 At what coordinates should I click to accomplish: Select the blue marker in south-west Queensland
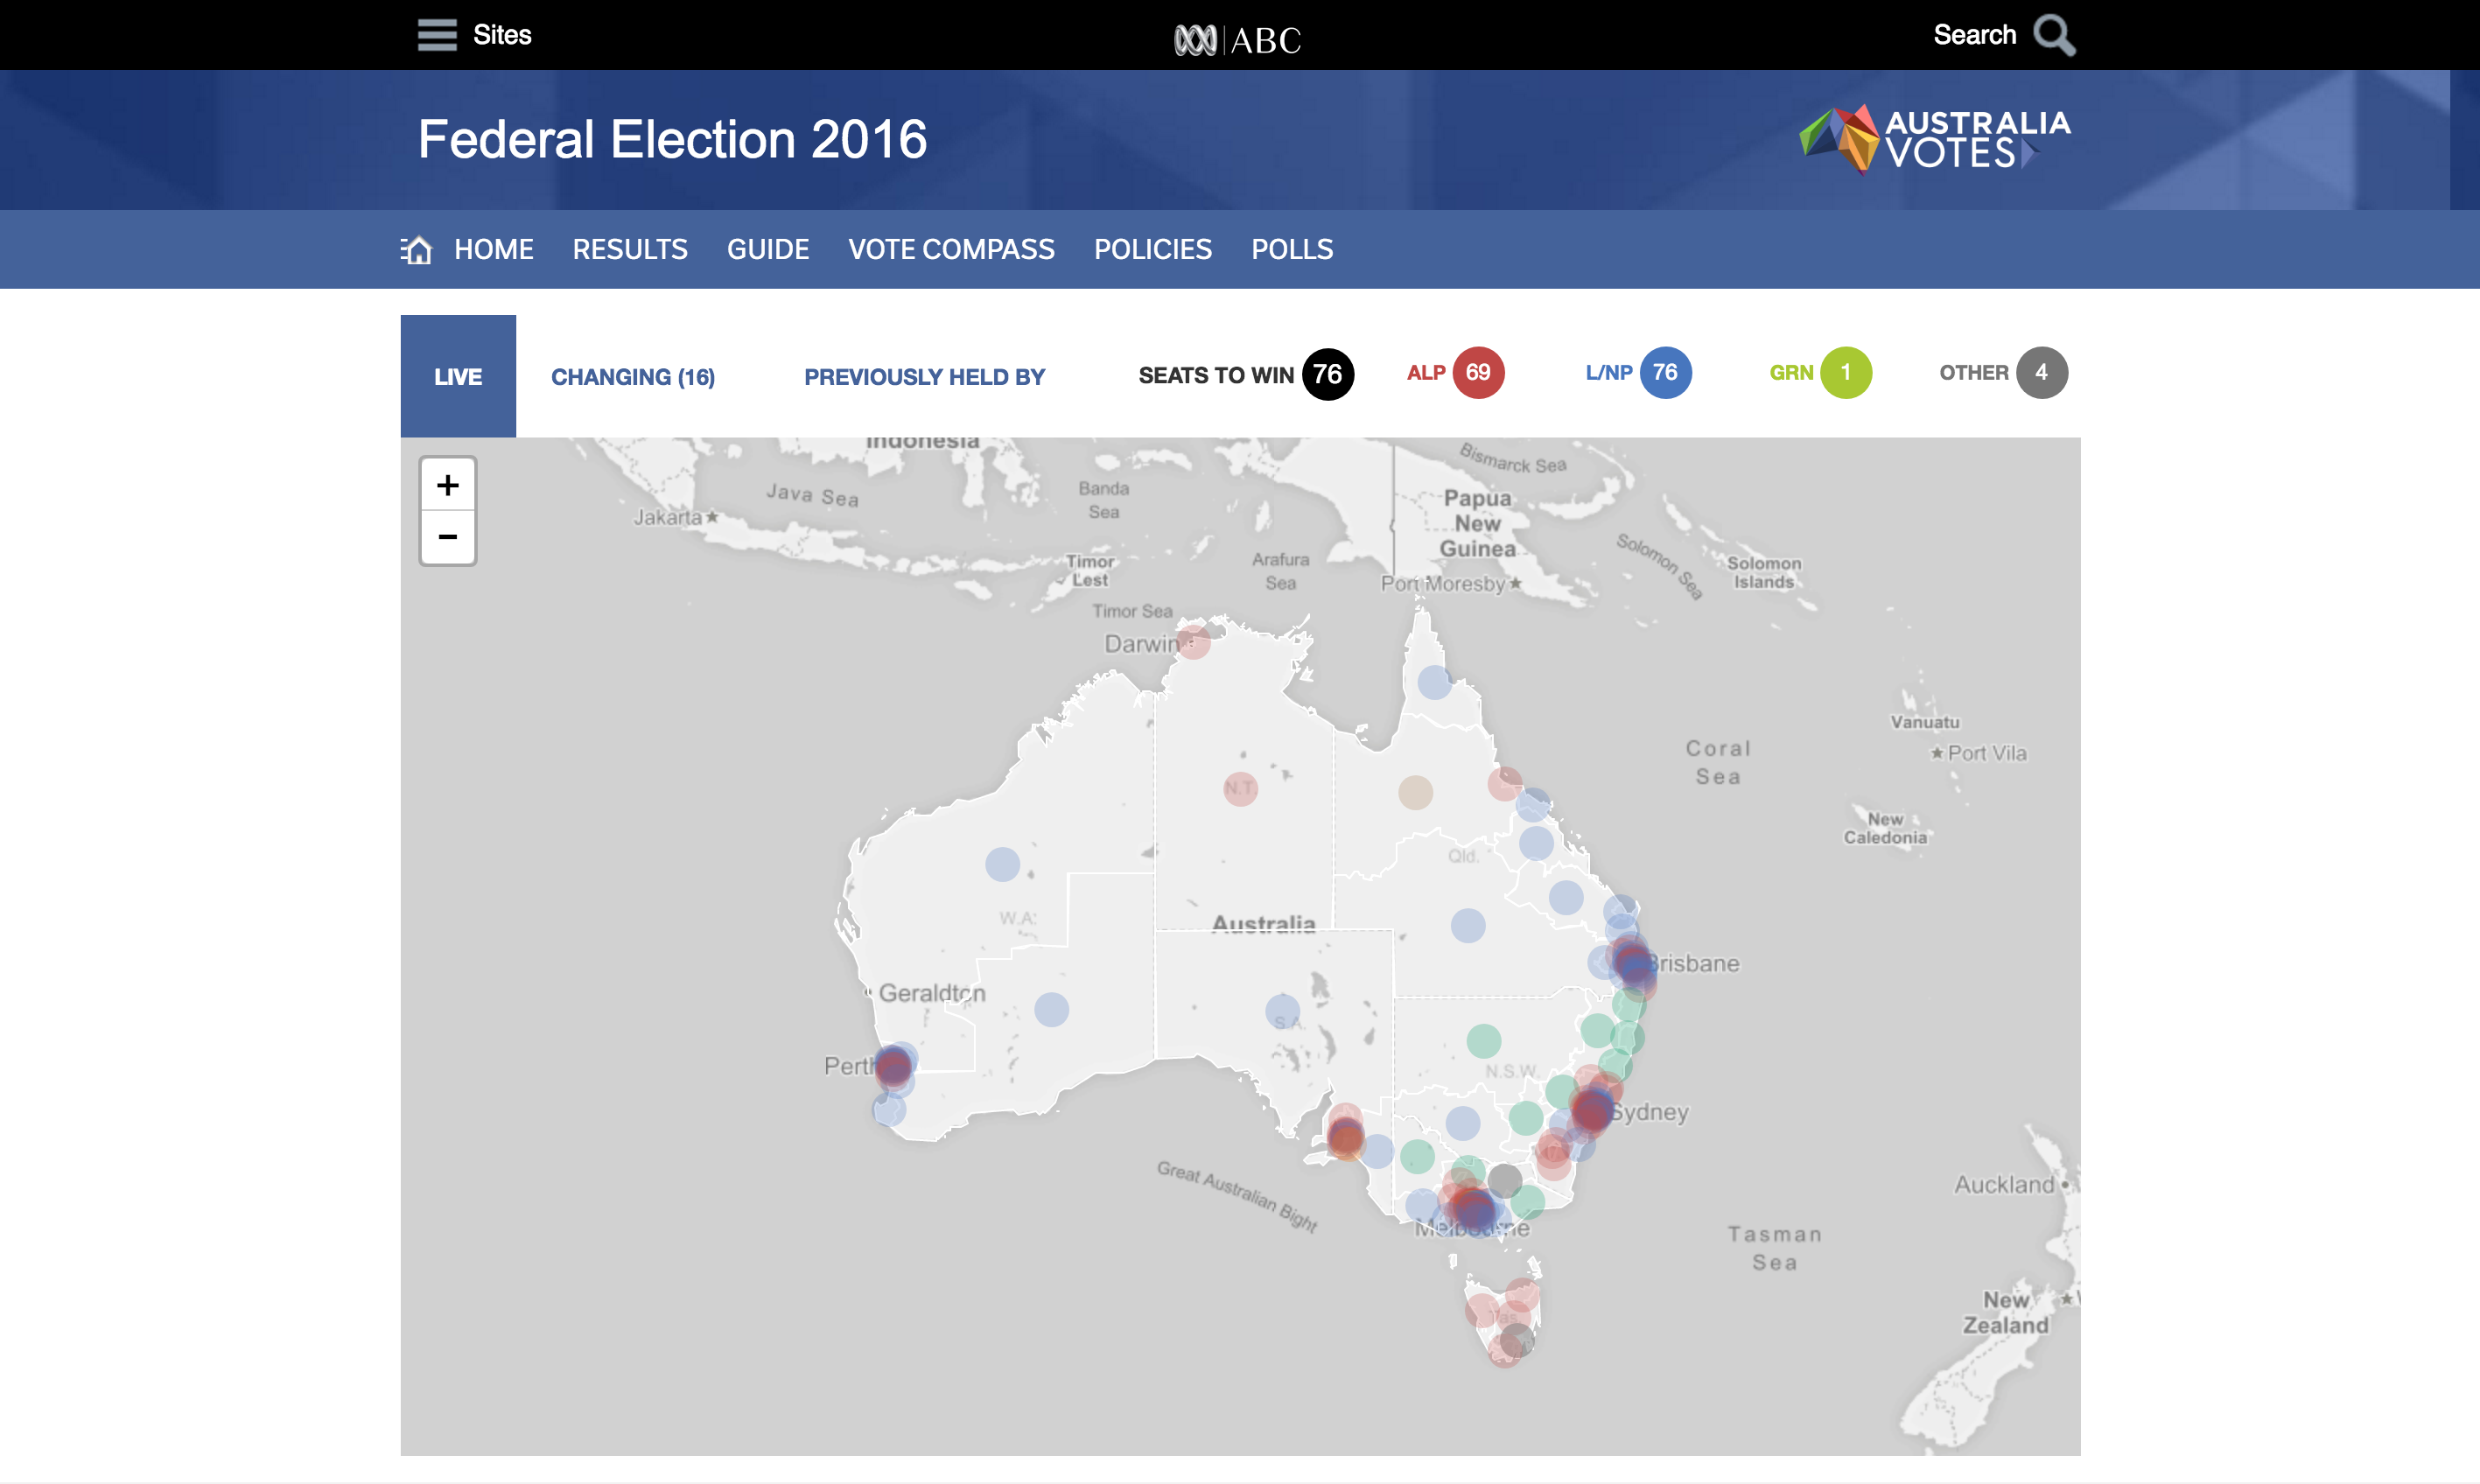1467,925
